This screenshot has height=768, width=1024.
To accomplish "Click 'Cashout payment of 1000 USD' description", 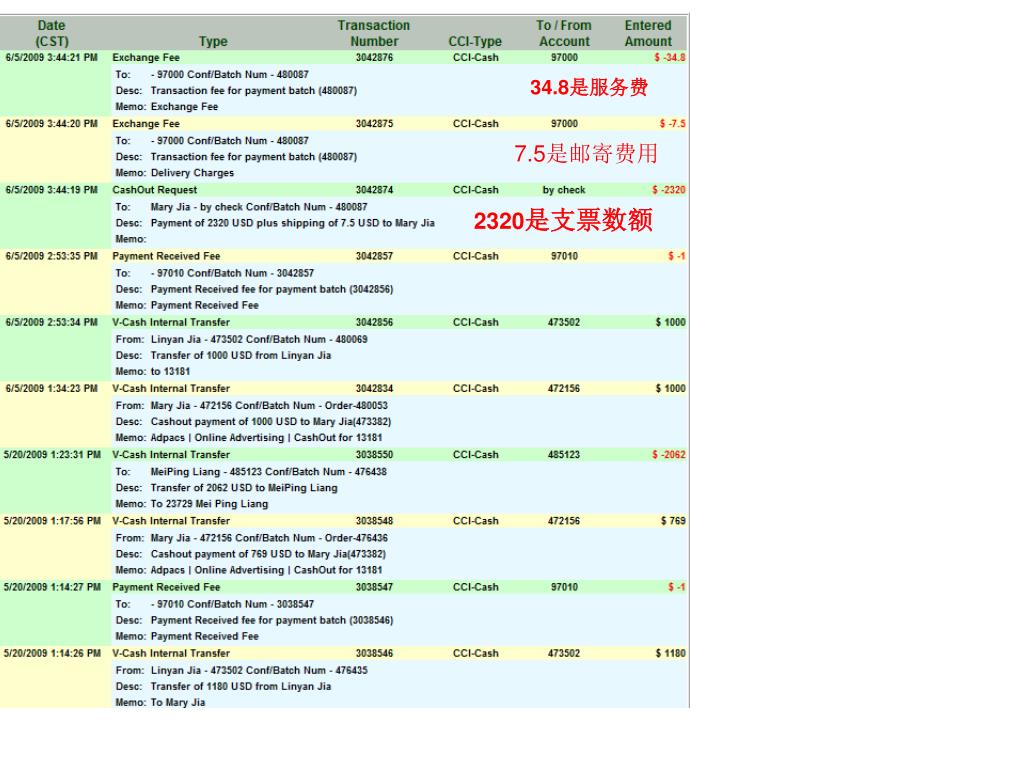I will [x=271, y=422].
